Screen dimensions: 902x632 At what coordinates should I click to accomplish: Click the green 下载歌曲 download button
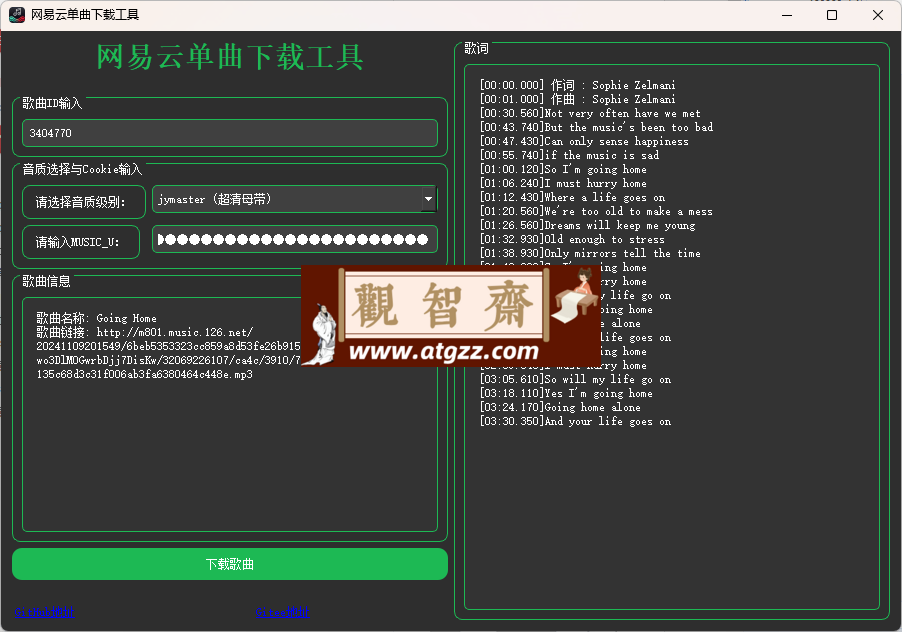coord(230,564)
